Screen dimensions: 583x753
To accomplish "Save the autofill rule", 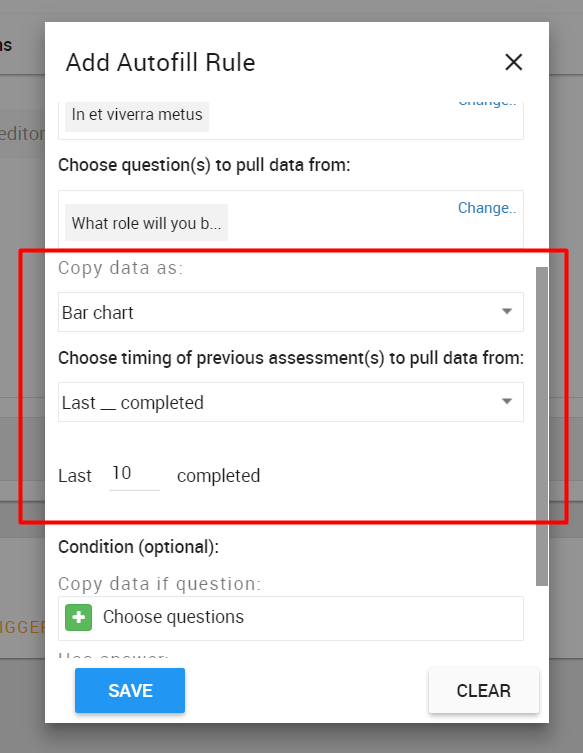I will 130,691.
